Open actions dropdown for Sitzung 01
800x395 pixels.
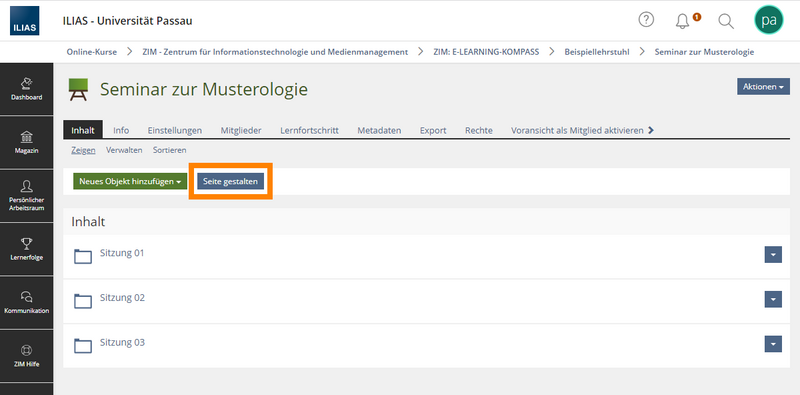[773, 254]
